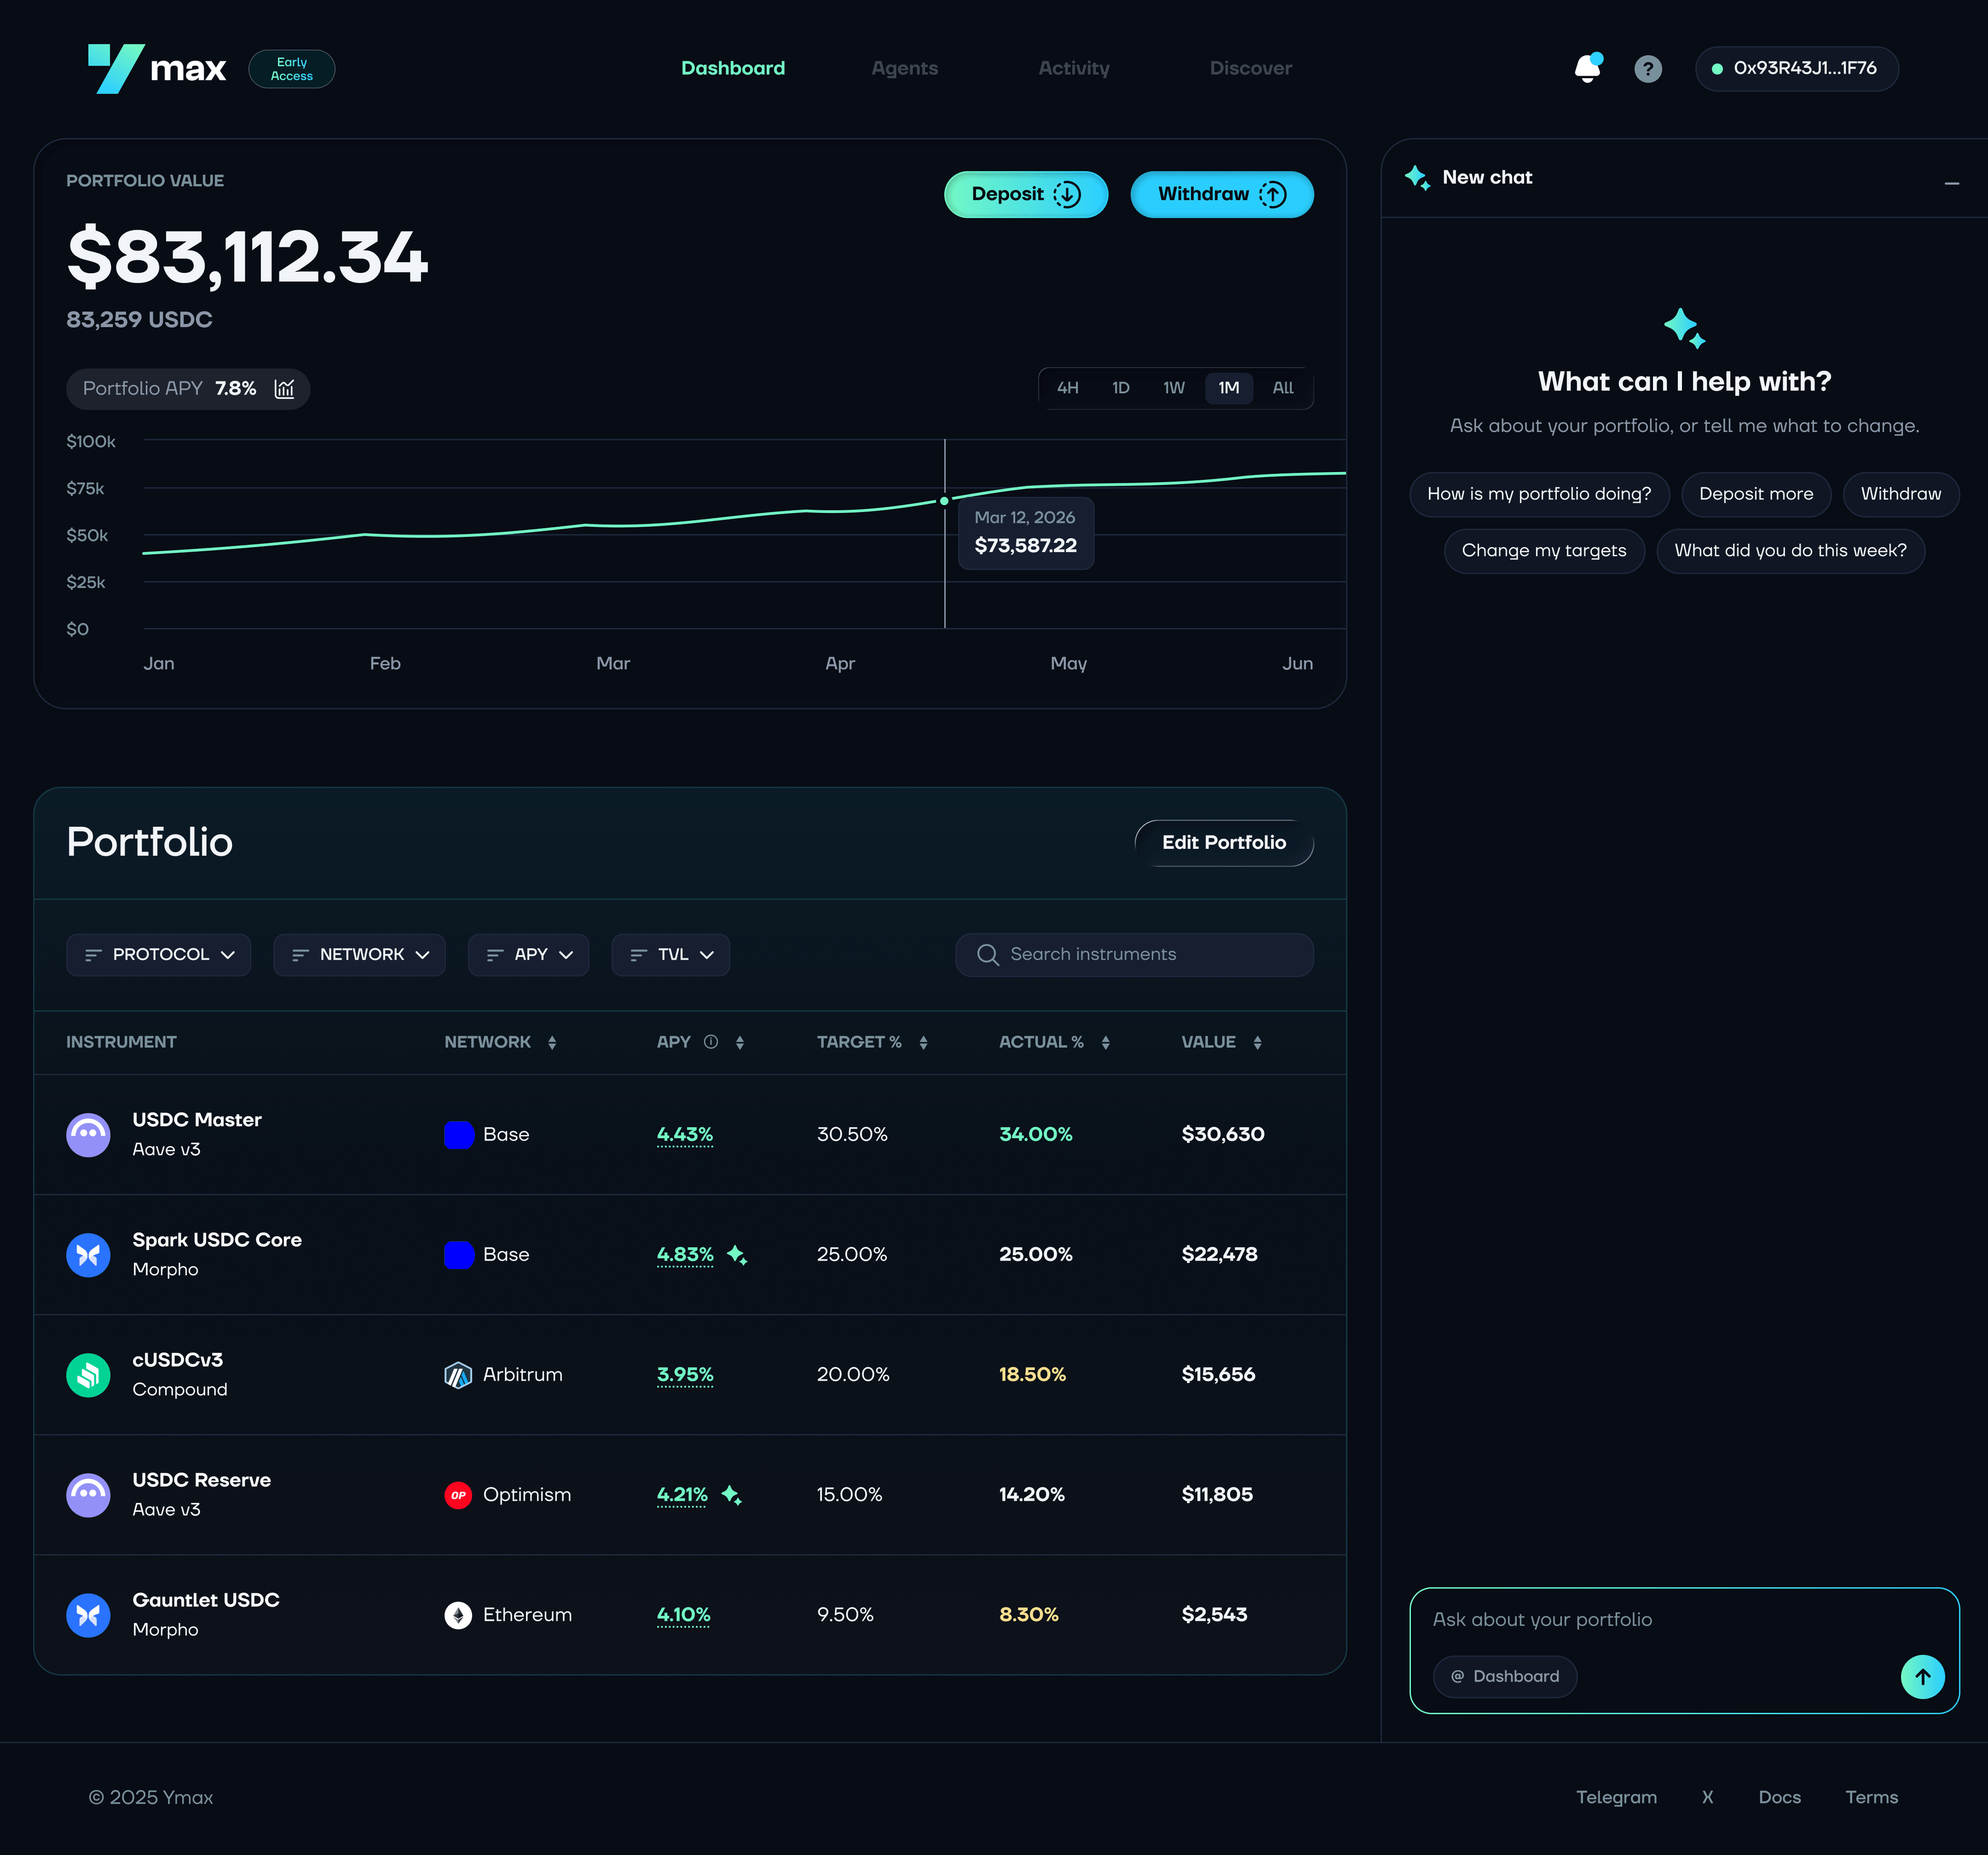Image resolution: width=1988 pixels, height=1855 pixels.
Task: Click the sparkle icon beside 4.83% APY
Action: [x=737, y=1255]
